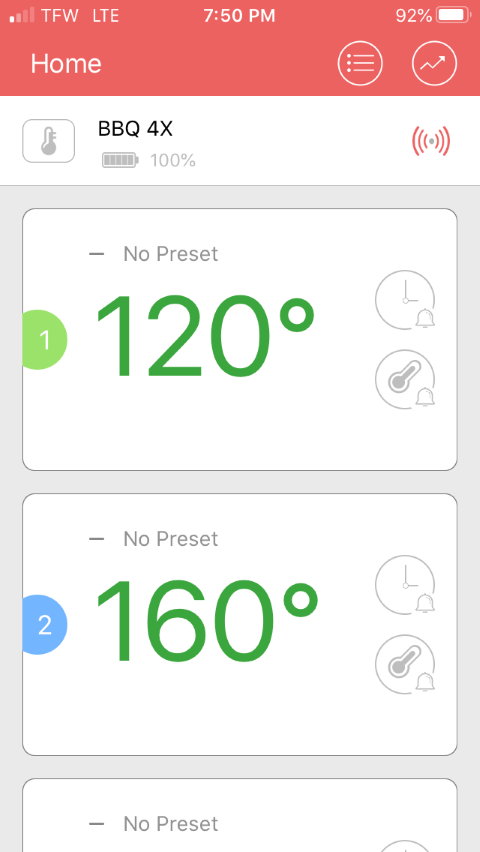Open the temperature graph chart icon
Viewport: 480px width, 852px height.
coord(434,63)
